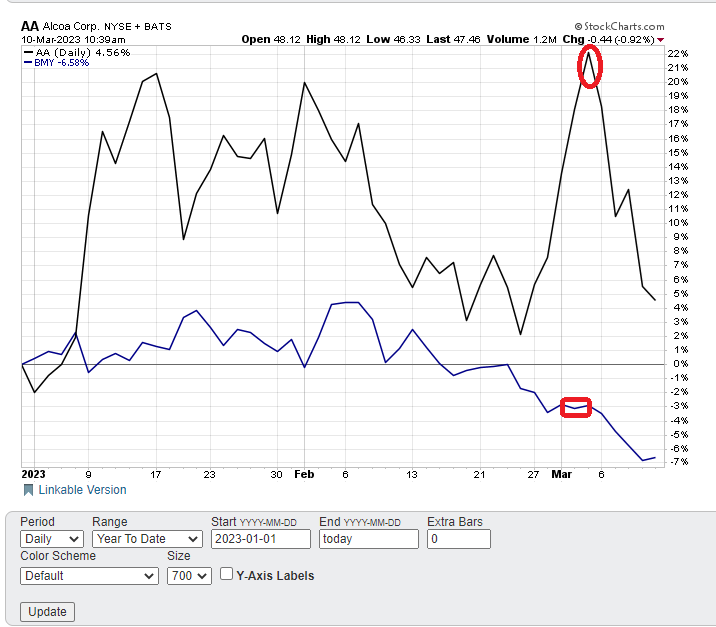Click the 'Alcoa Corp.' company name

coord(71,26)
